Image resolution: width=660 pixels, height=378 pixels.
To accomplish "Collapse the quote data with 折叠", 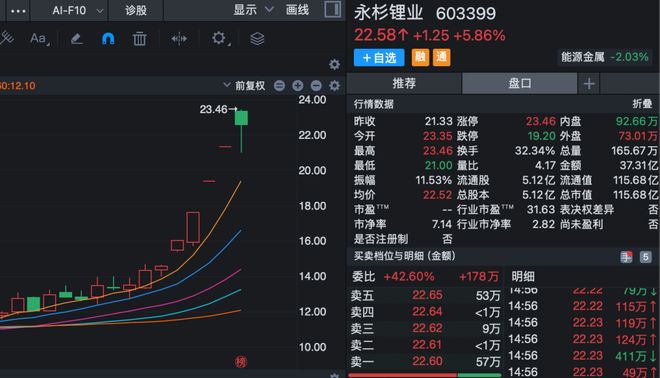I will (642, 104).
